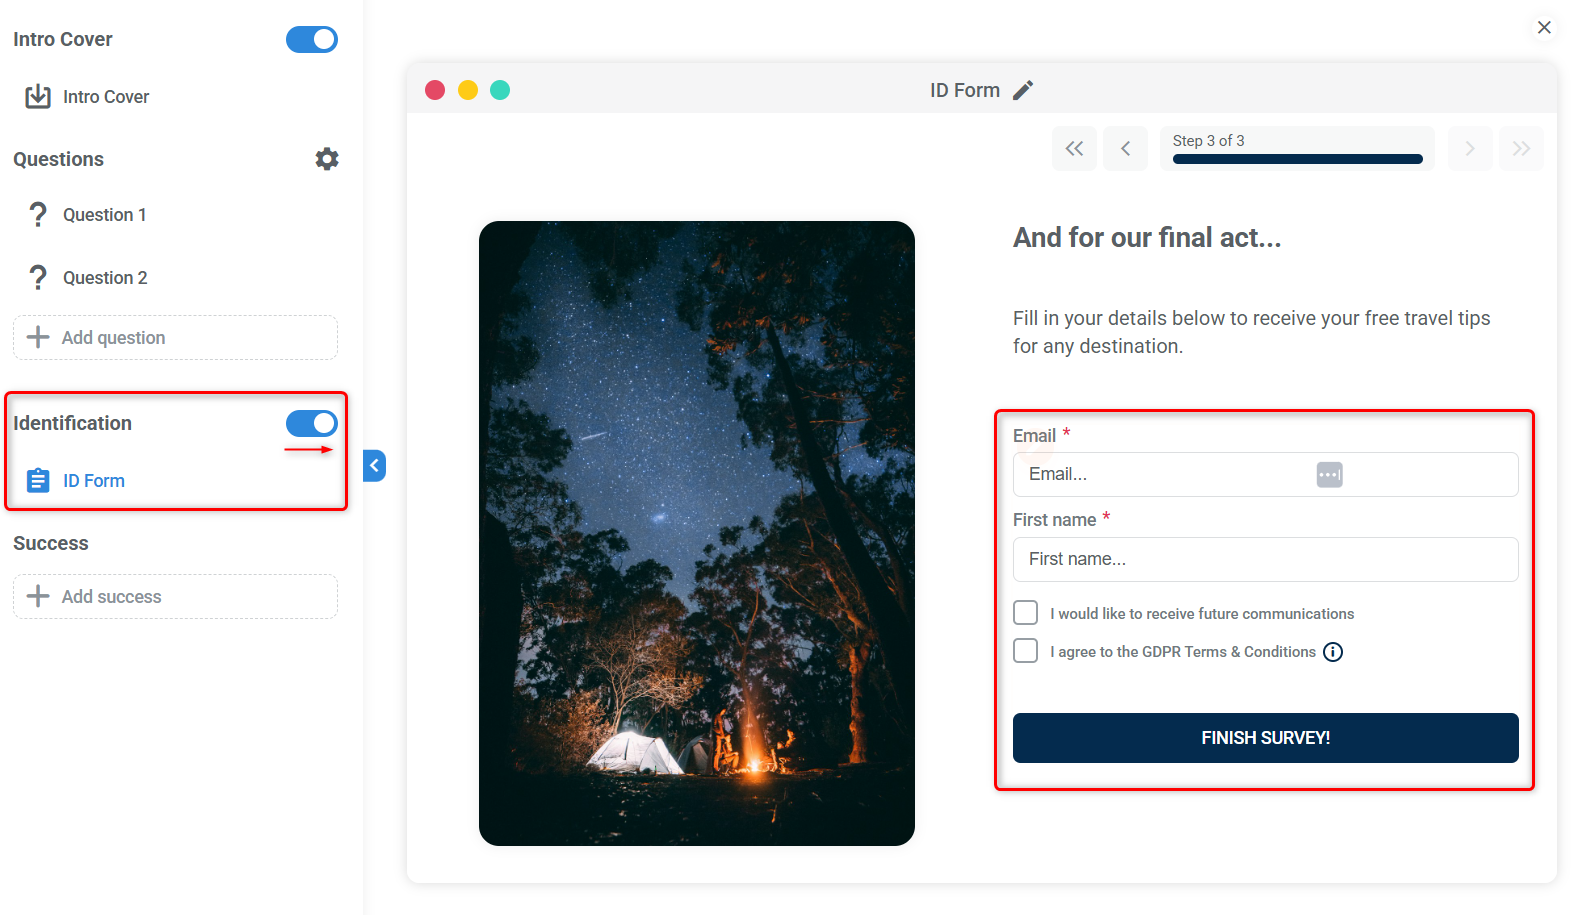Collapse the sidebar with blue chevron tab
This screenshot has height=915, width=1586.
tap(374, 465)
